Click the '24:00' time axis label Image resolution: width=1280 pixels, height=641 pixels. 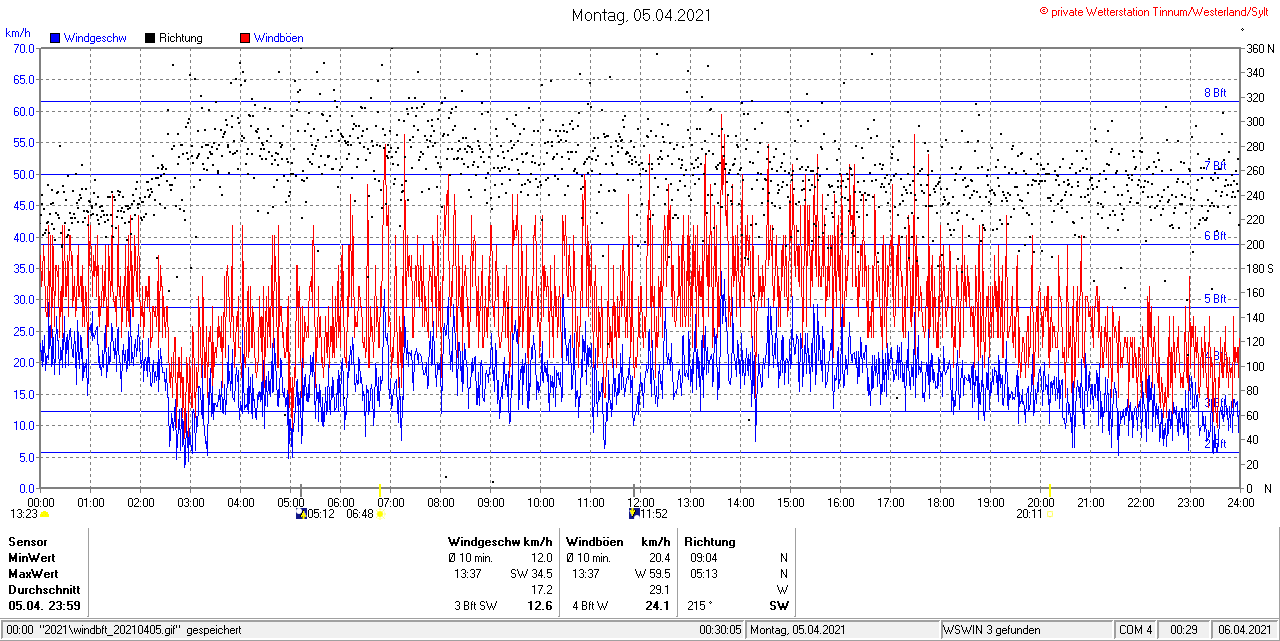(x=1241, y=502)
